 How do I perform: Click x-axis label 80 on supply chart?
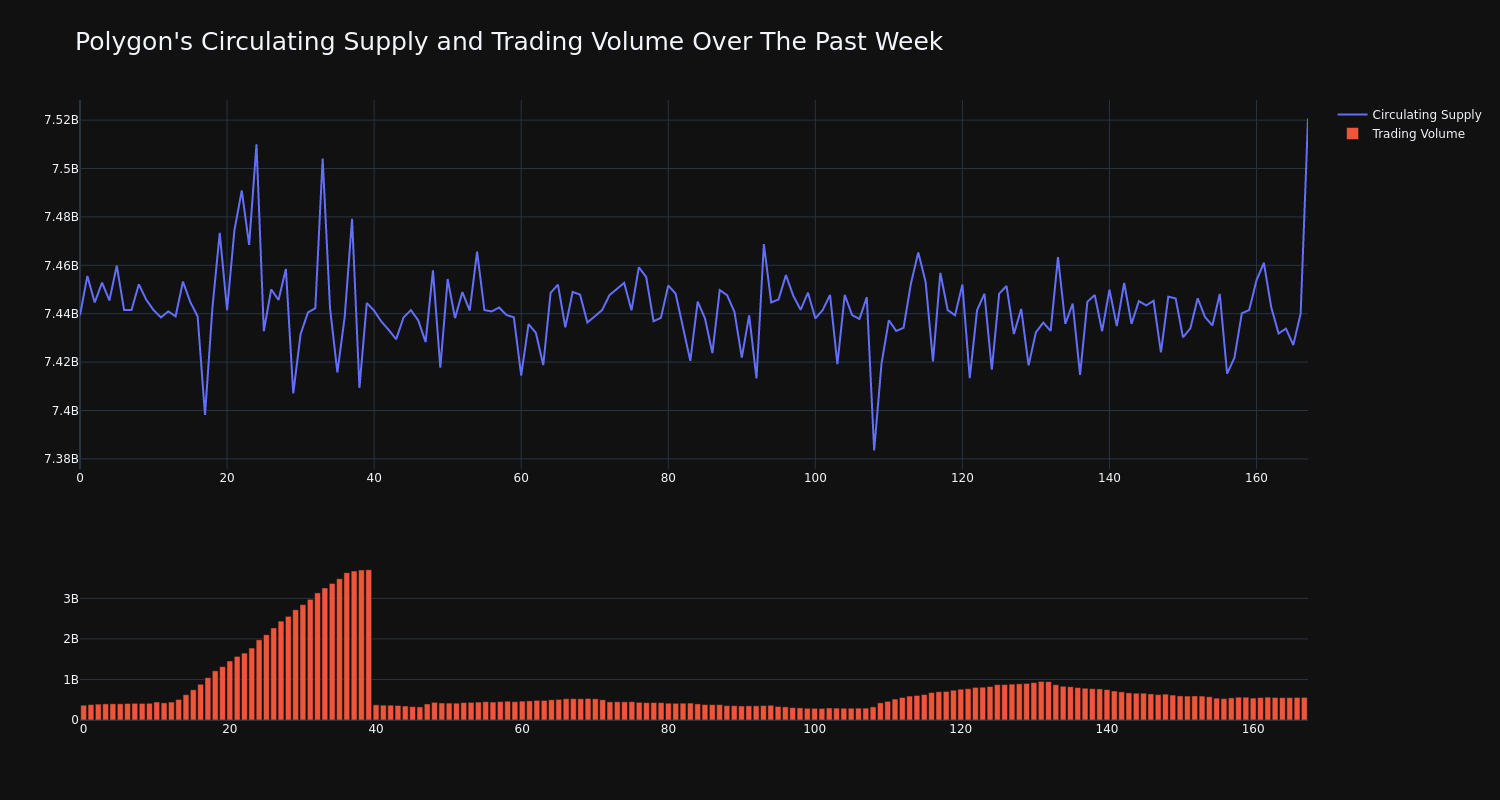click(x=668, y=478)
